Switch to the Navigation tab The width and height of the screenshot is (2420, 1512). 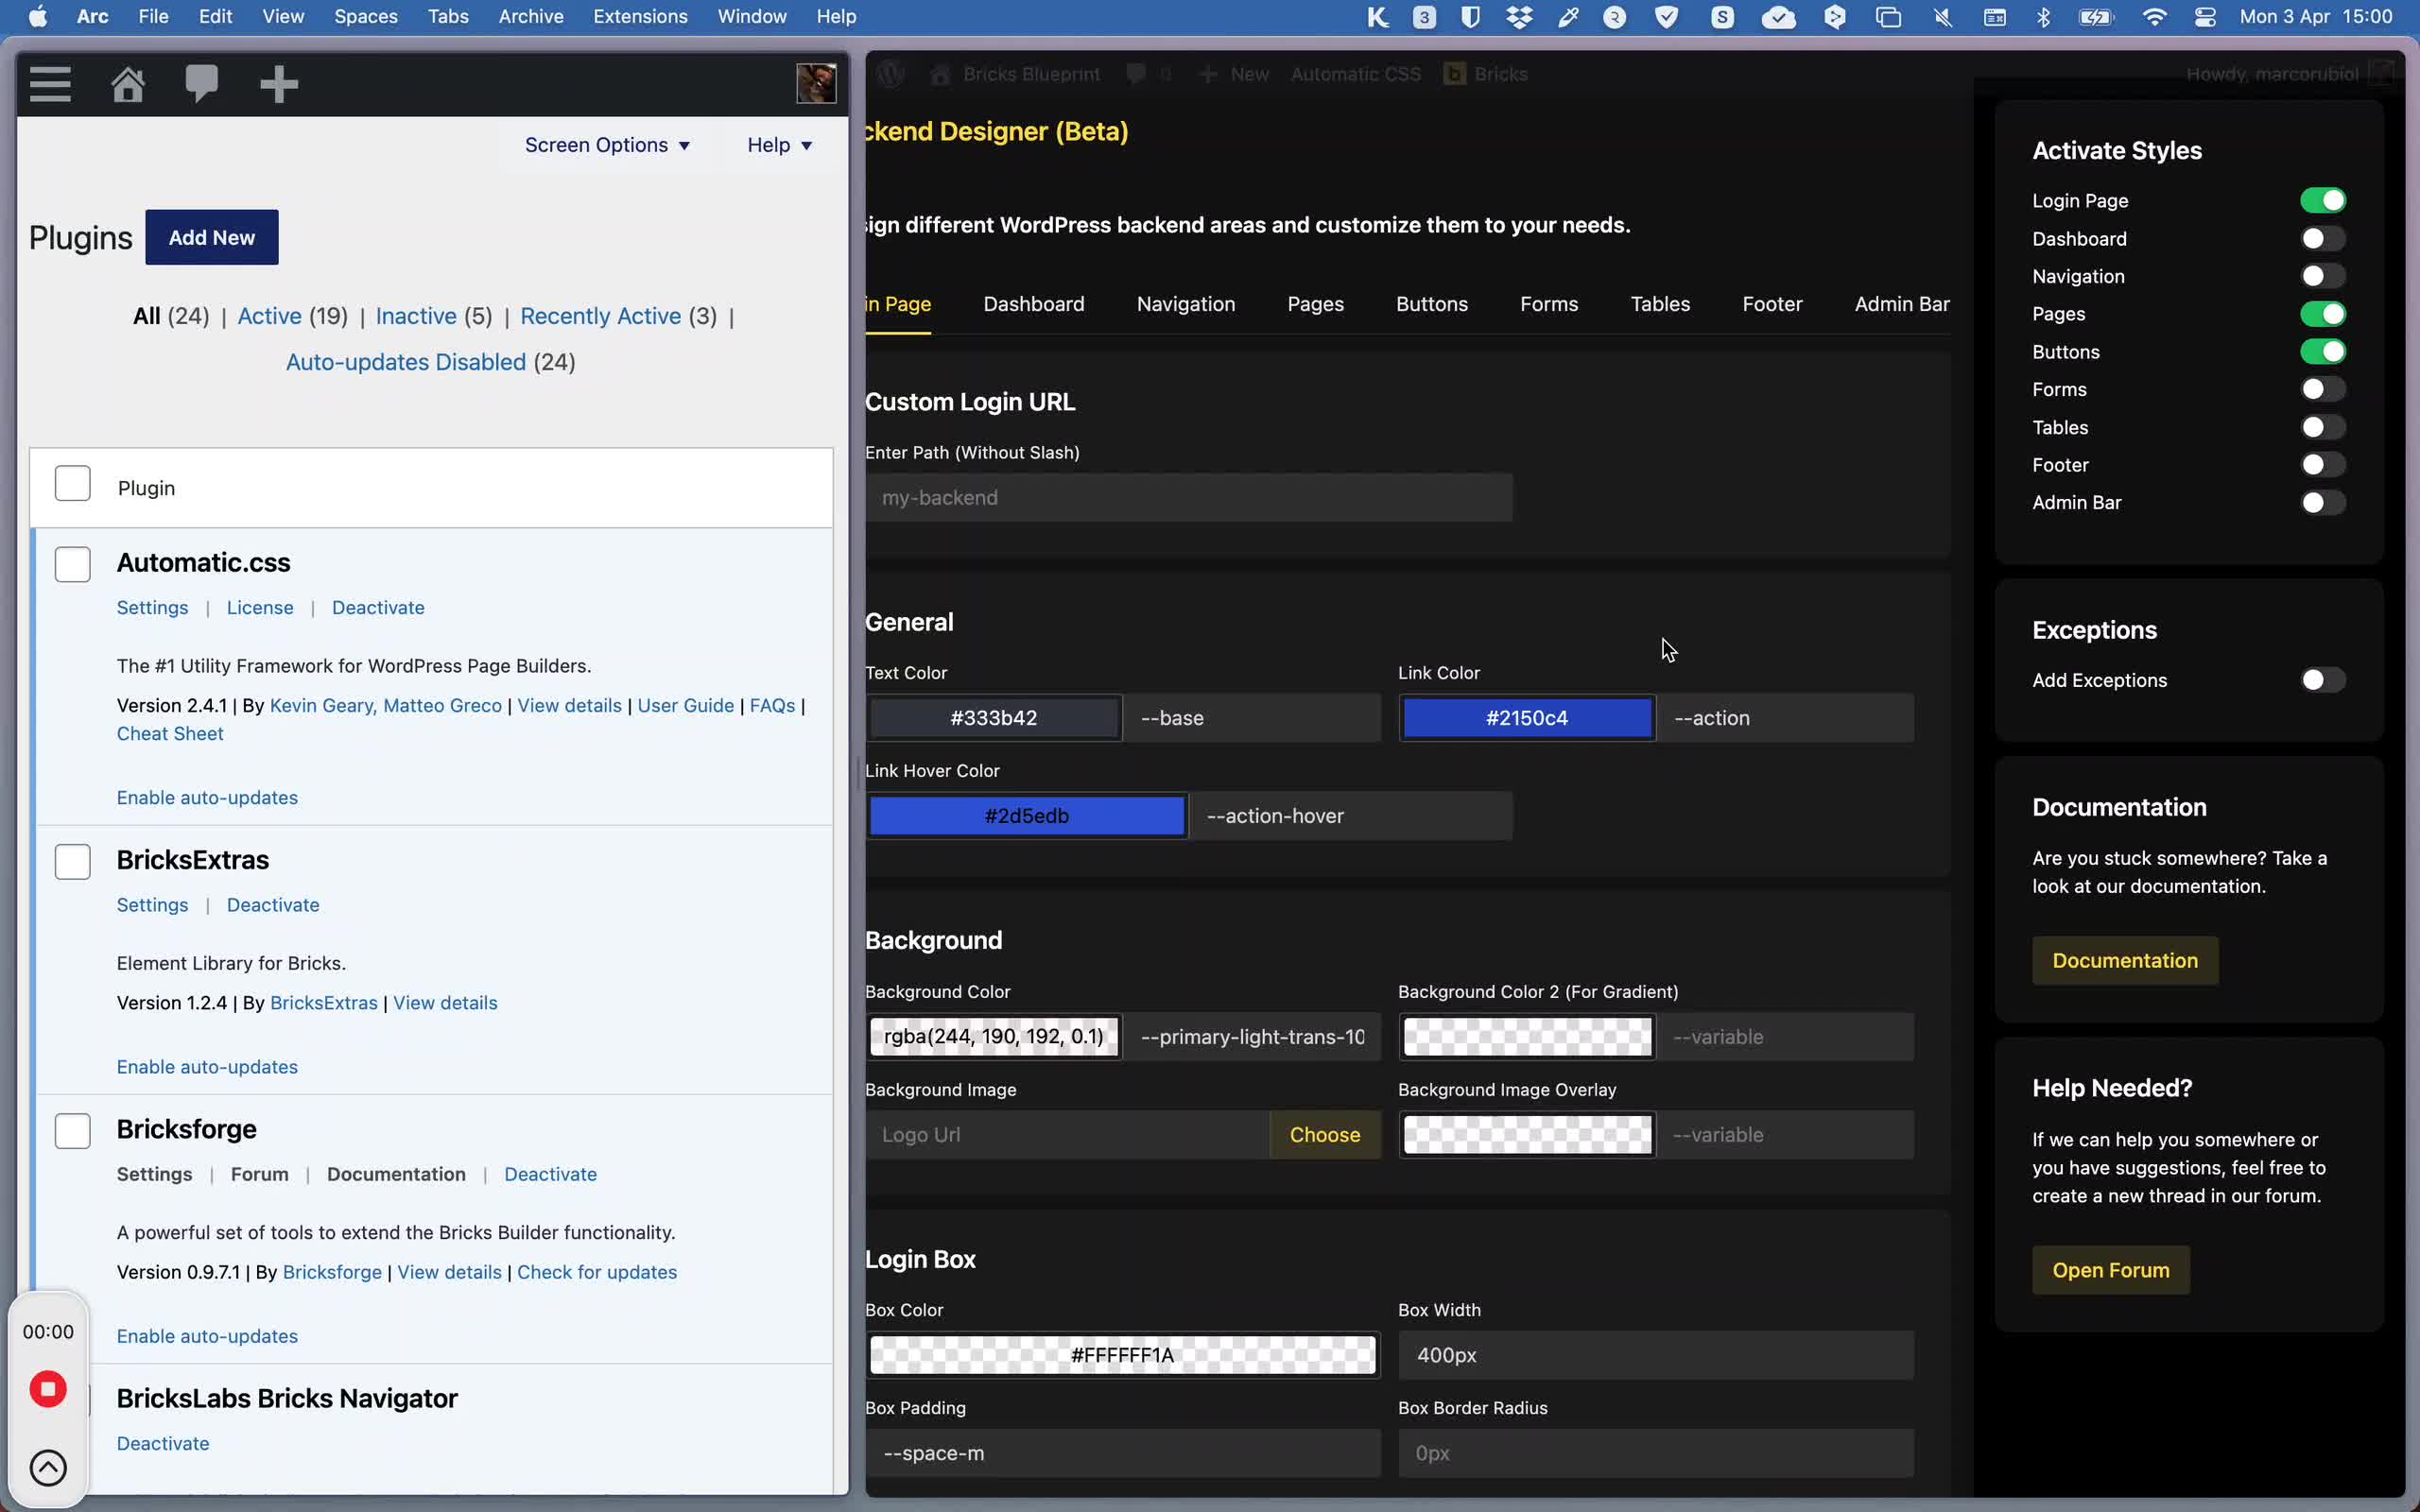(x=1186, y=304)
